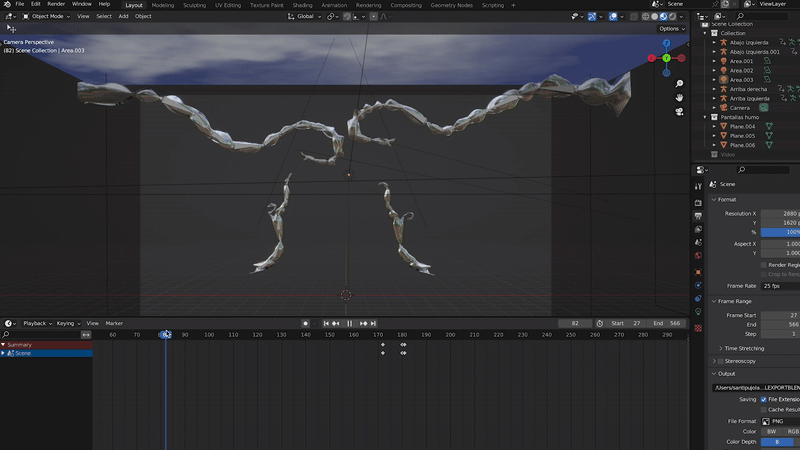Toggle timeline auto keying record button
Screen dimensions: 800x450
click(306, 323)
